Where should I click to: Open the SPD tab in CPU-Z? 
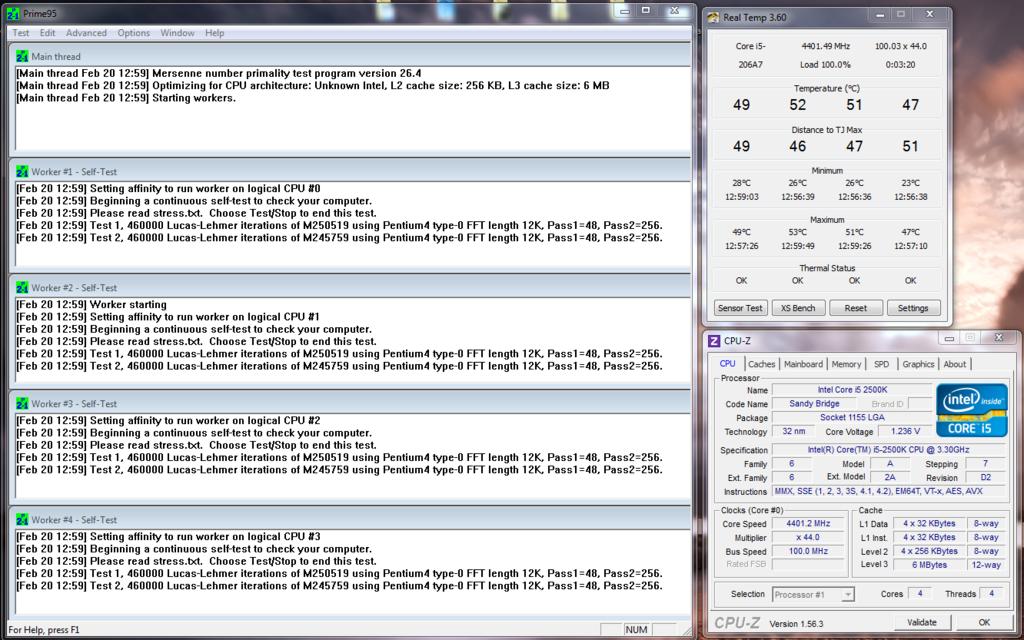[882, 364]
